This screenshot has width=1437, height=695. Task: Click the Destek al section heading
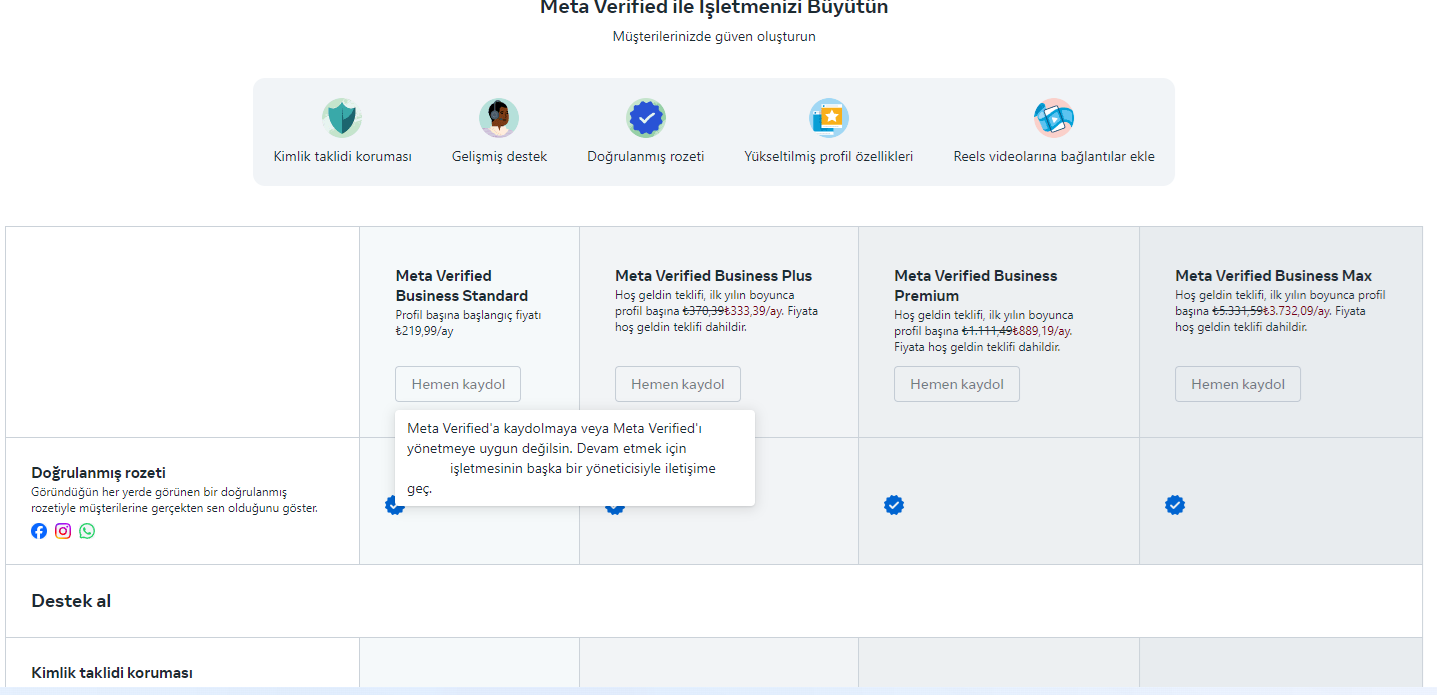(x=72, y=601)
